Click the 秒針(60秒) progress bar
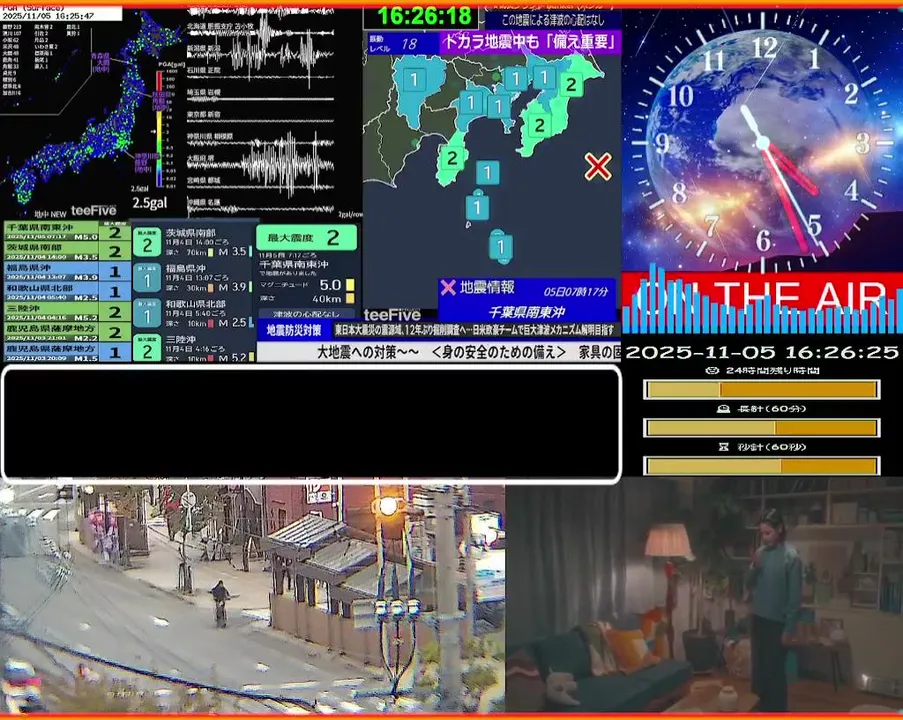This screenshot has height=720, width=903. 761,466
